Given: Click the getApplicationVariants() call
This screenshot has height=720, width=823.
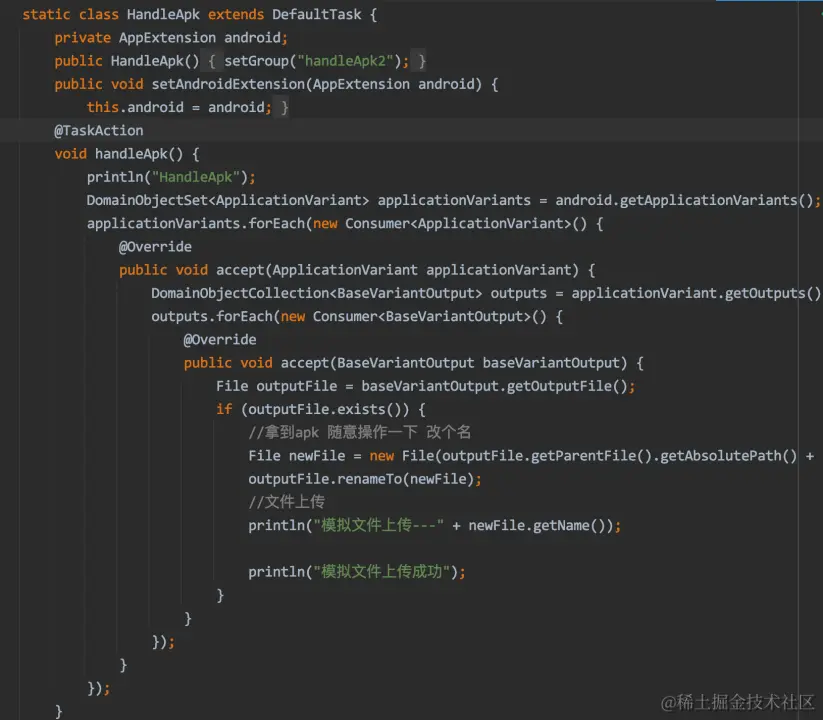Looking at the screenshot, I should click(x=716, y=200).
